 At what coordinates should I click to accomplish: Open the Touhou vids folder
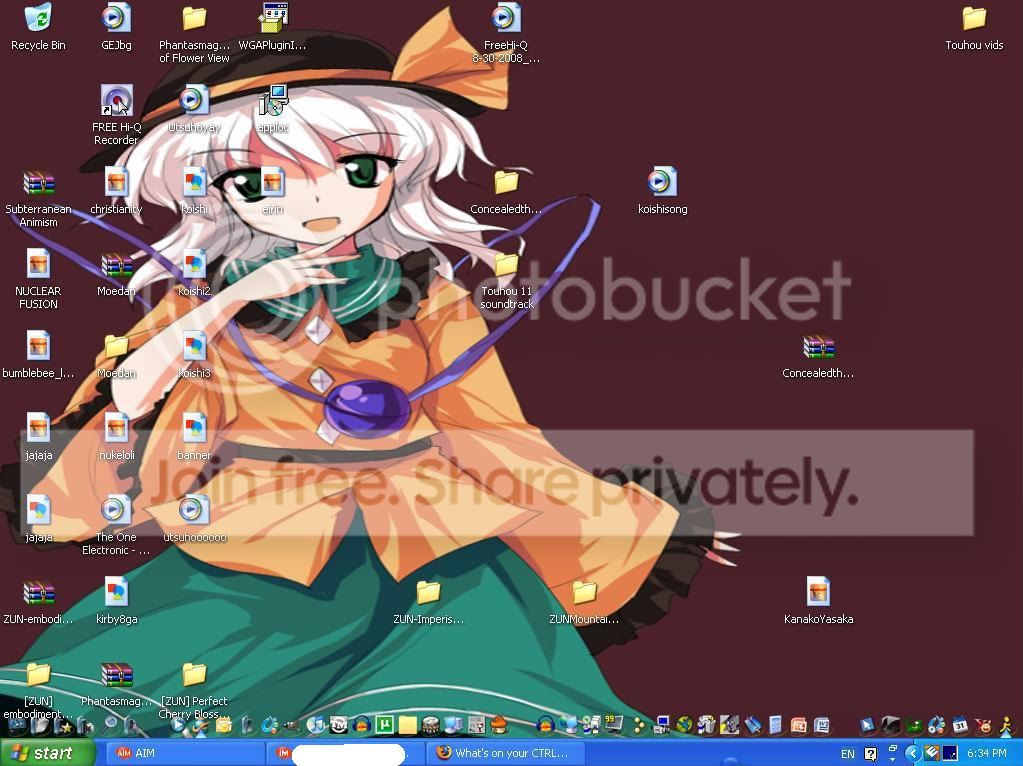click(x=974, y=20)
